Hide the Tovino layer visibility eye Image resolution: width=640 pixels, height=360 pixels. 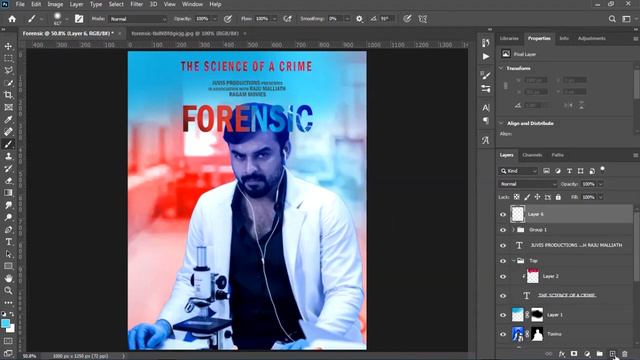pyautogui.click(x=503, y=334)
